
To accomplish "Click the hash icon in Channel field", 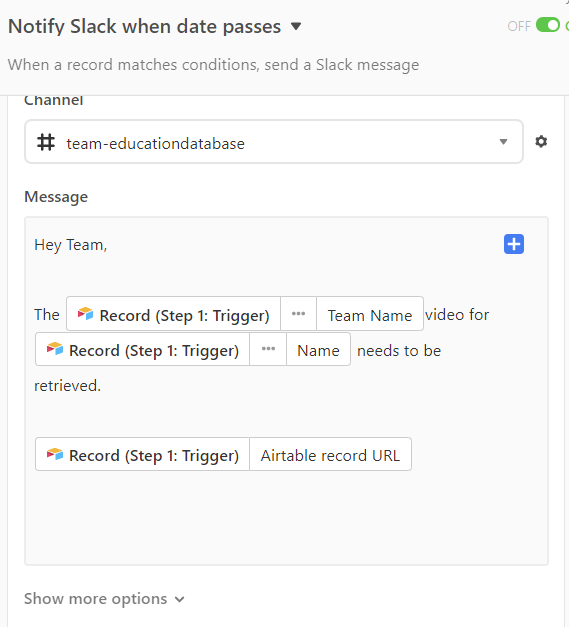I will pos(46,142).
